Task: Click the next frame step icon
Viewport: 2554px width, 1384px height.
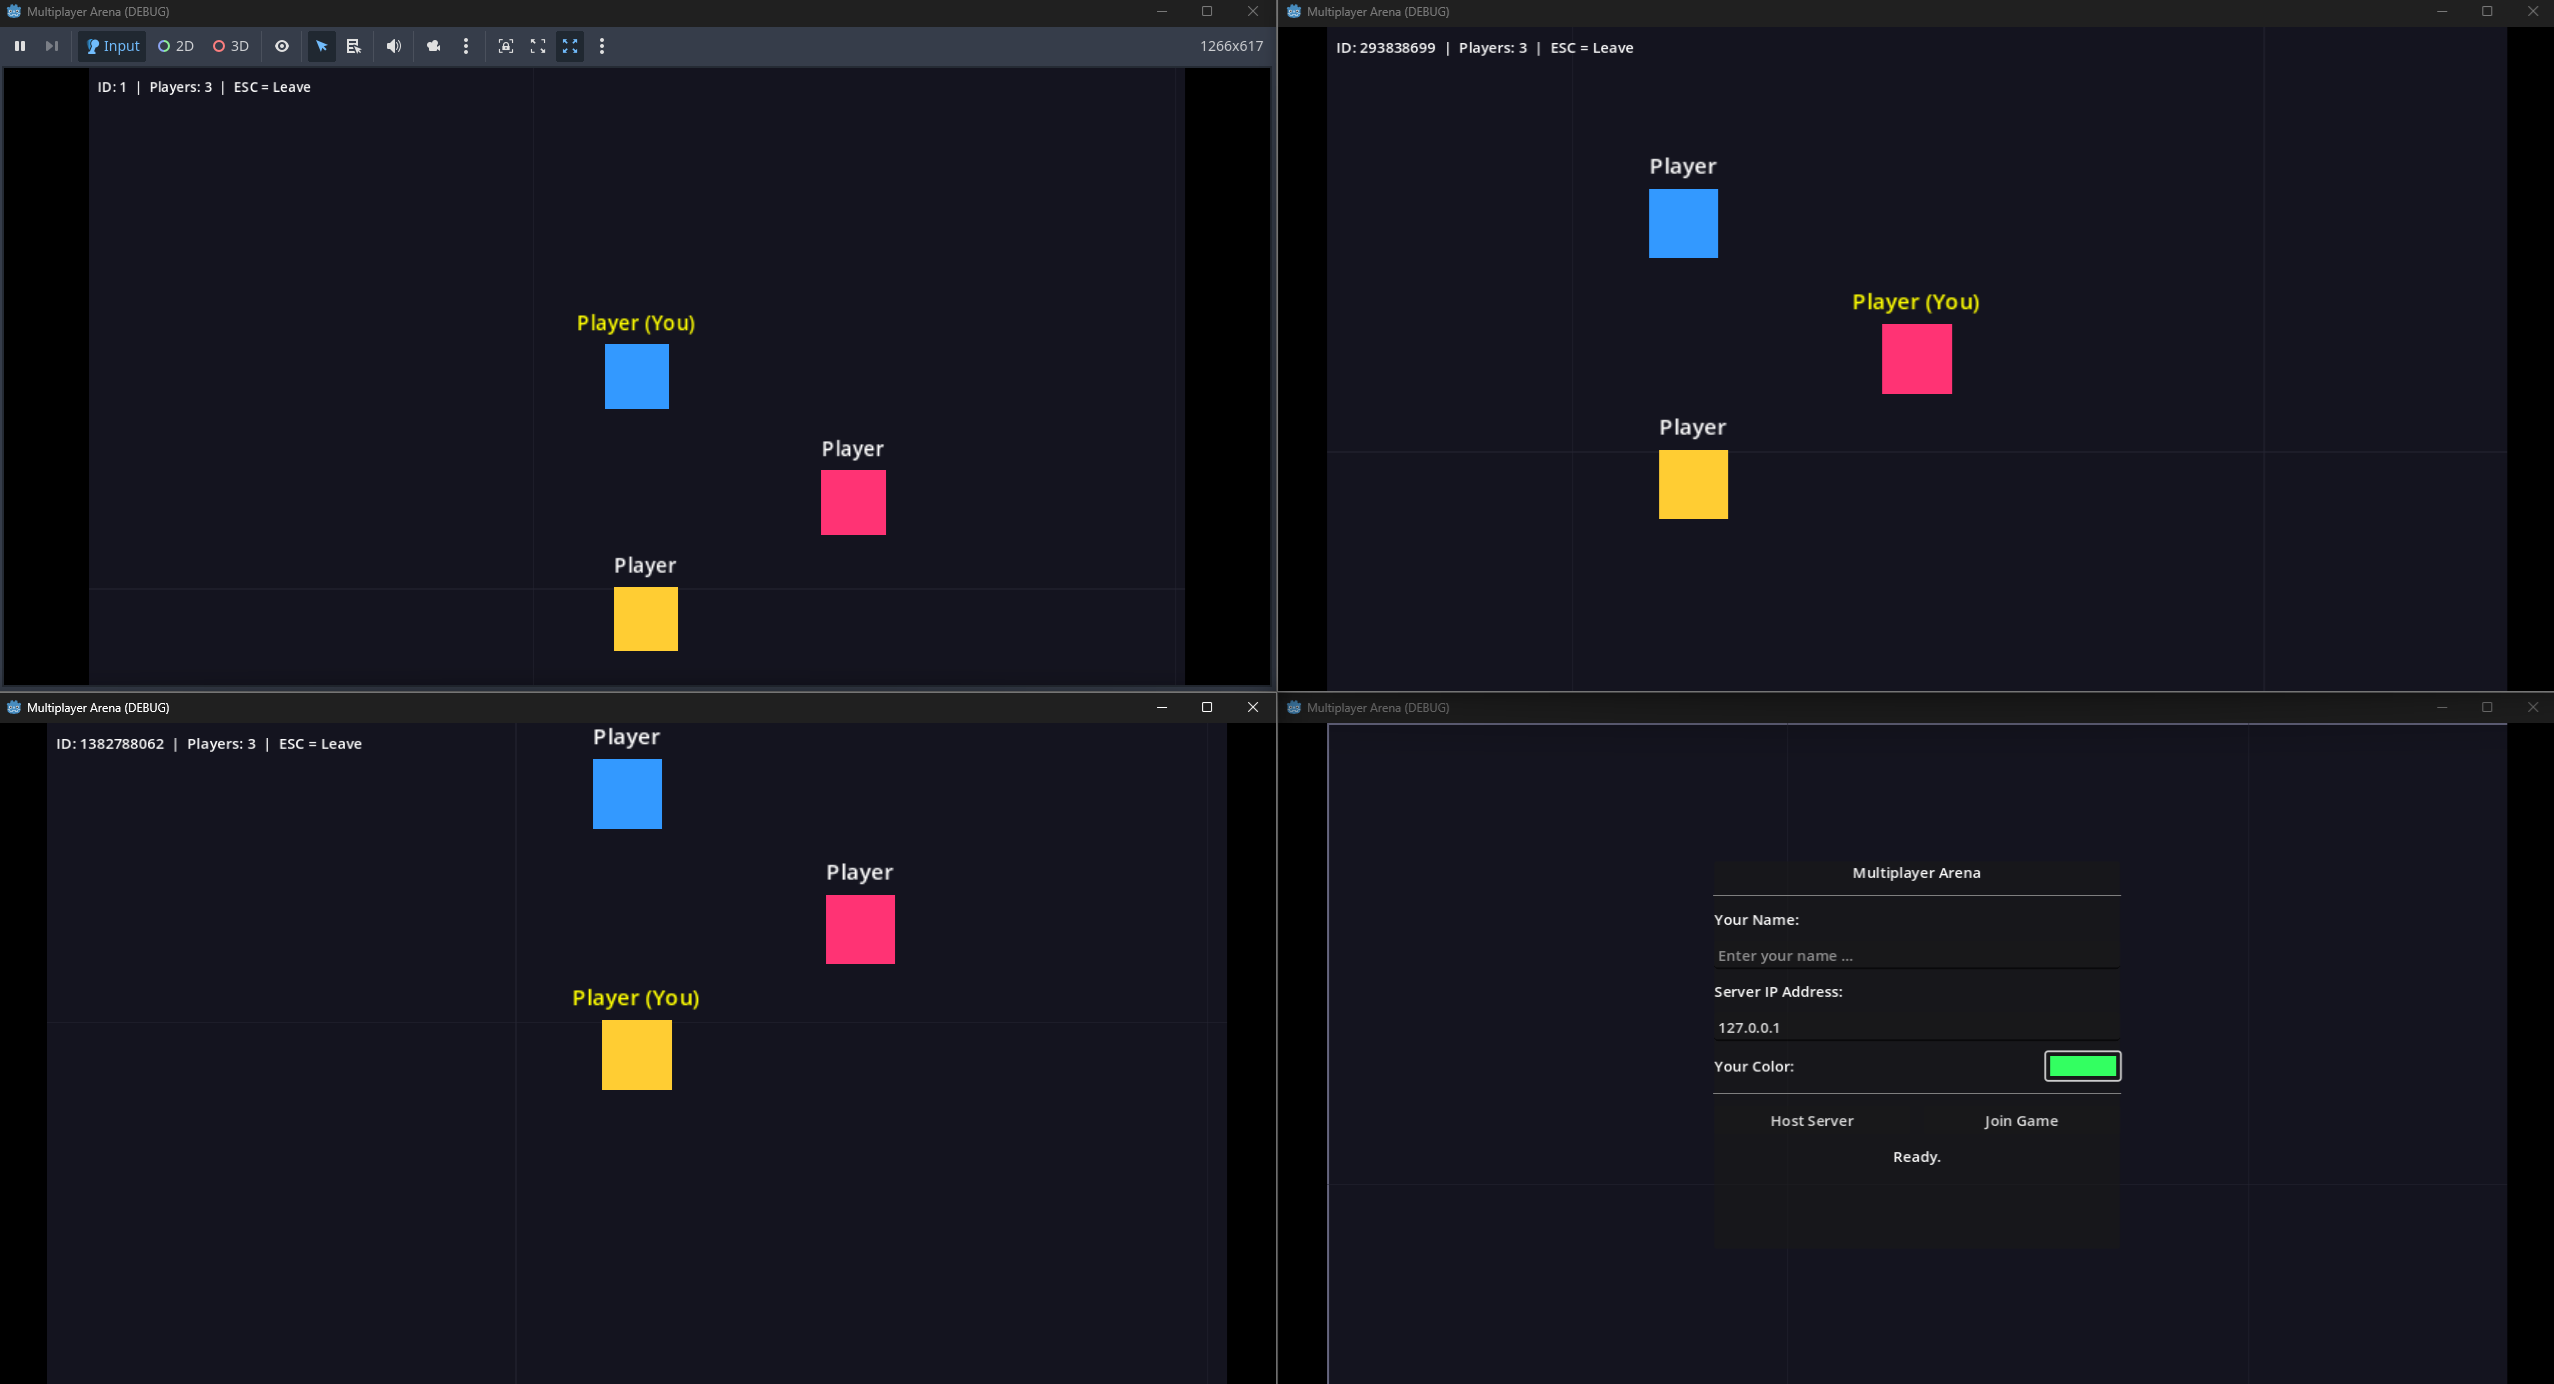Action: pos(51,46)
